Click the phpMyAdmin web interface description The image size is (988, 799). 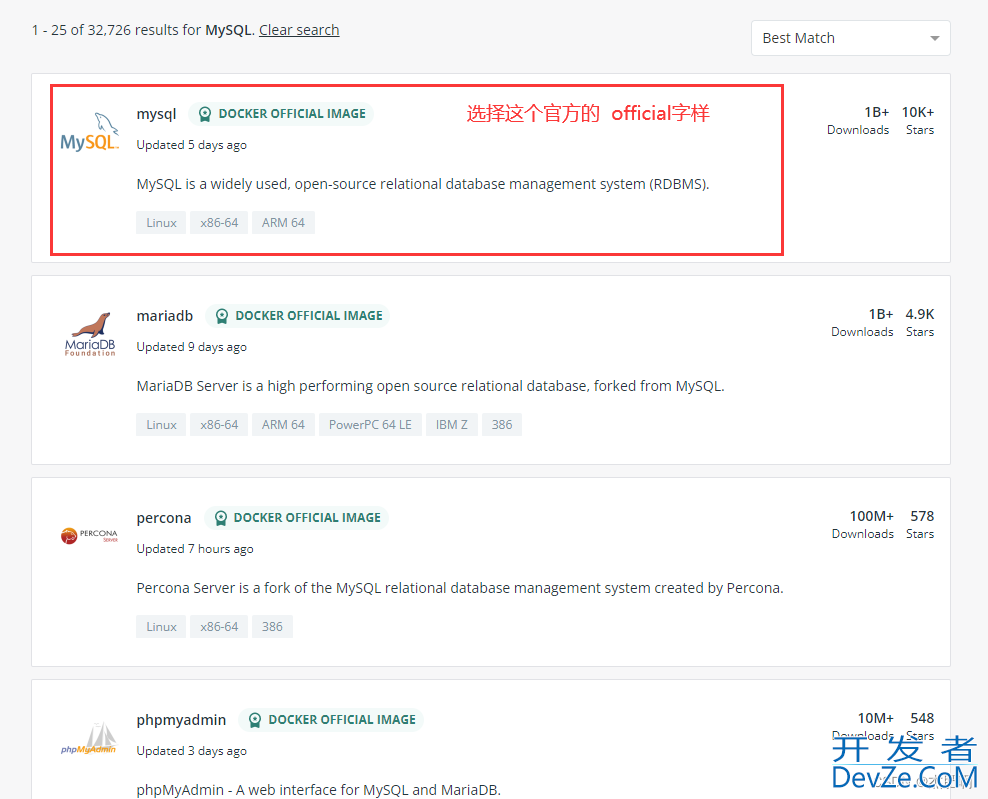click(319, 790)
